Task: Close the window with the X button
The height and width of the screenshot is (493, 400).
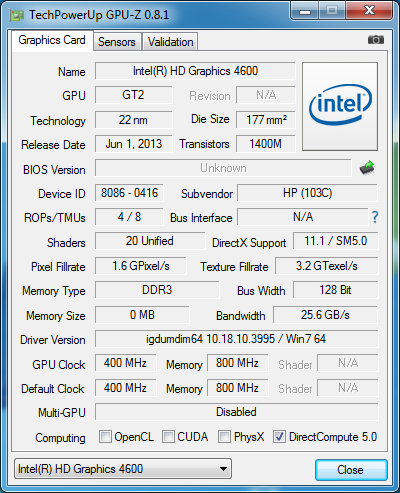Action: coord(369,11)
